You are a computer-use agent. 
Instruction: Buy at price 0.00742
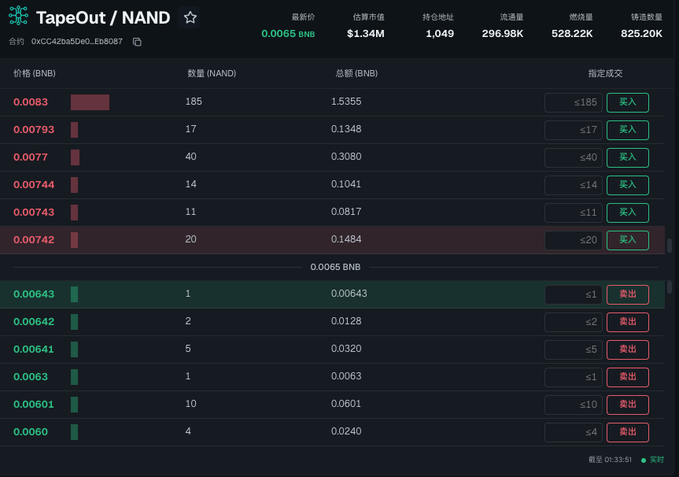point(627,240)
